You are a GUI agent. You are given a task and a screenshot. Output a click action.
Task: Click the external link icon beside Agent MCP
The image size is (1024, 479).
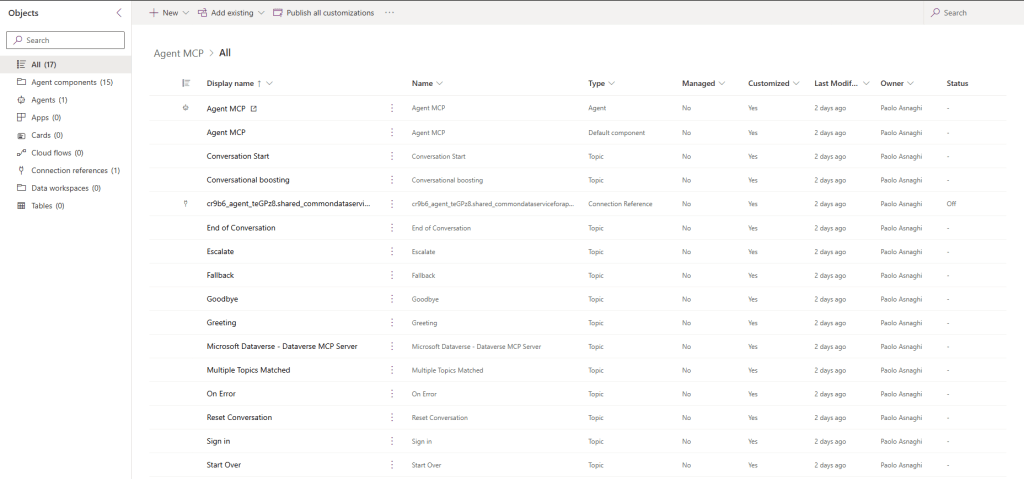pos(253,108)
